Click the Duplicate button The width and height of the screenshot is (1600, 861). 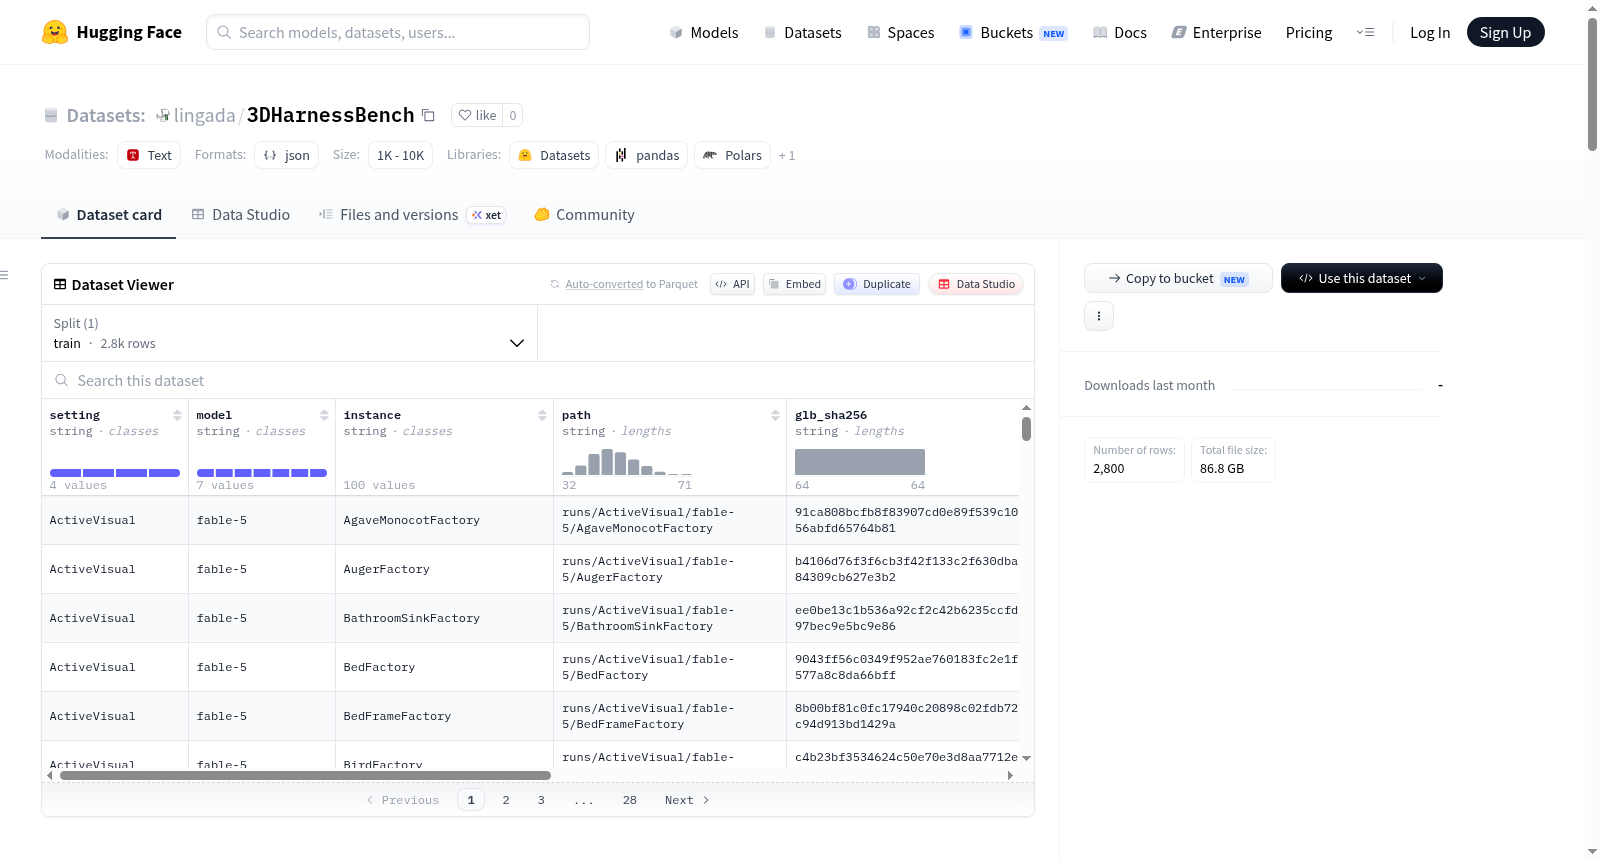tap(877, 284)
